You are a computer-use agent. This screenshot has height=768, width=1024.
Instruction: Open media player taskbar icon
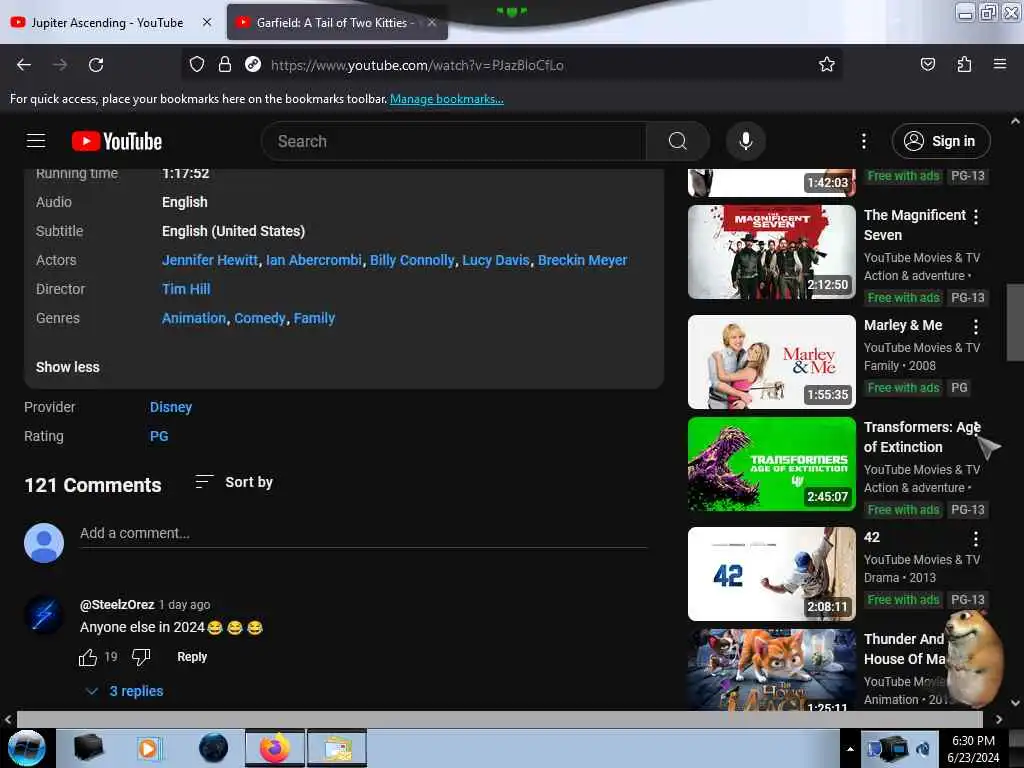149,748
